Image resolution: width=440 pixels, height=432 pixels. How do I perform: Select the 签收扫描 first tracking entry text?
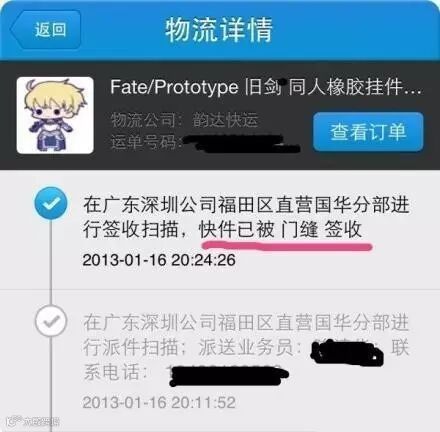click(246, 217)
